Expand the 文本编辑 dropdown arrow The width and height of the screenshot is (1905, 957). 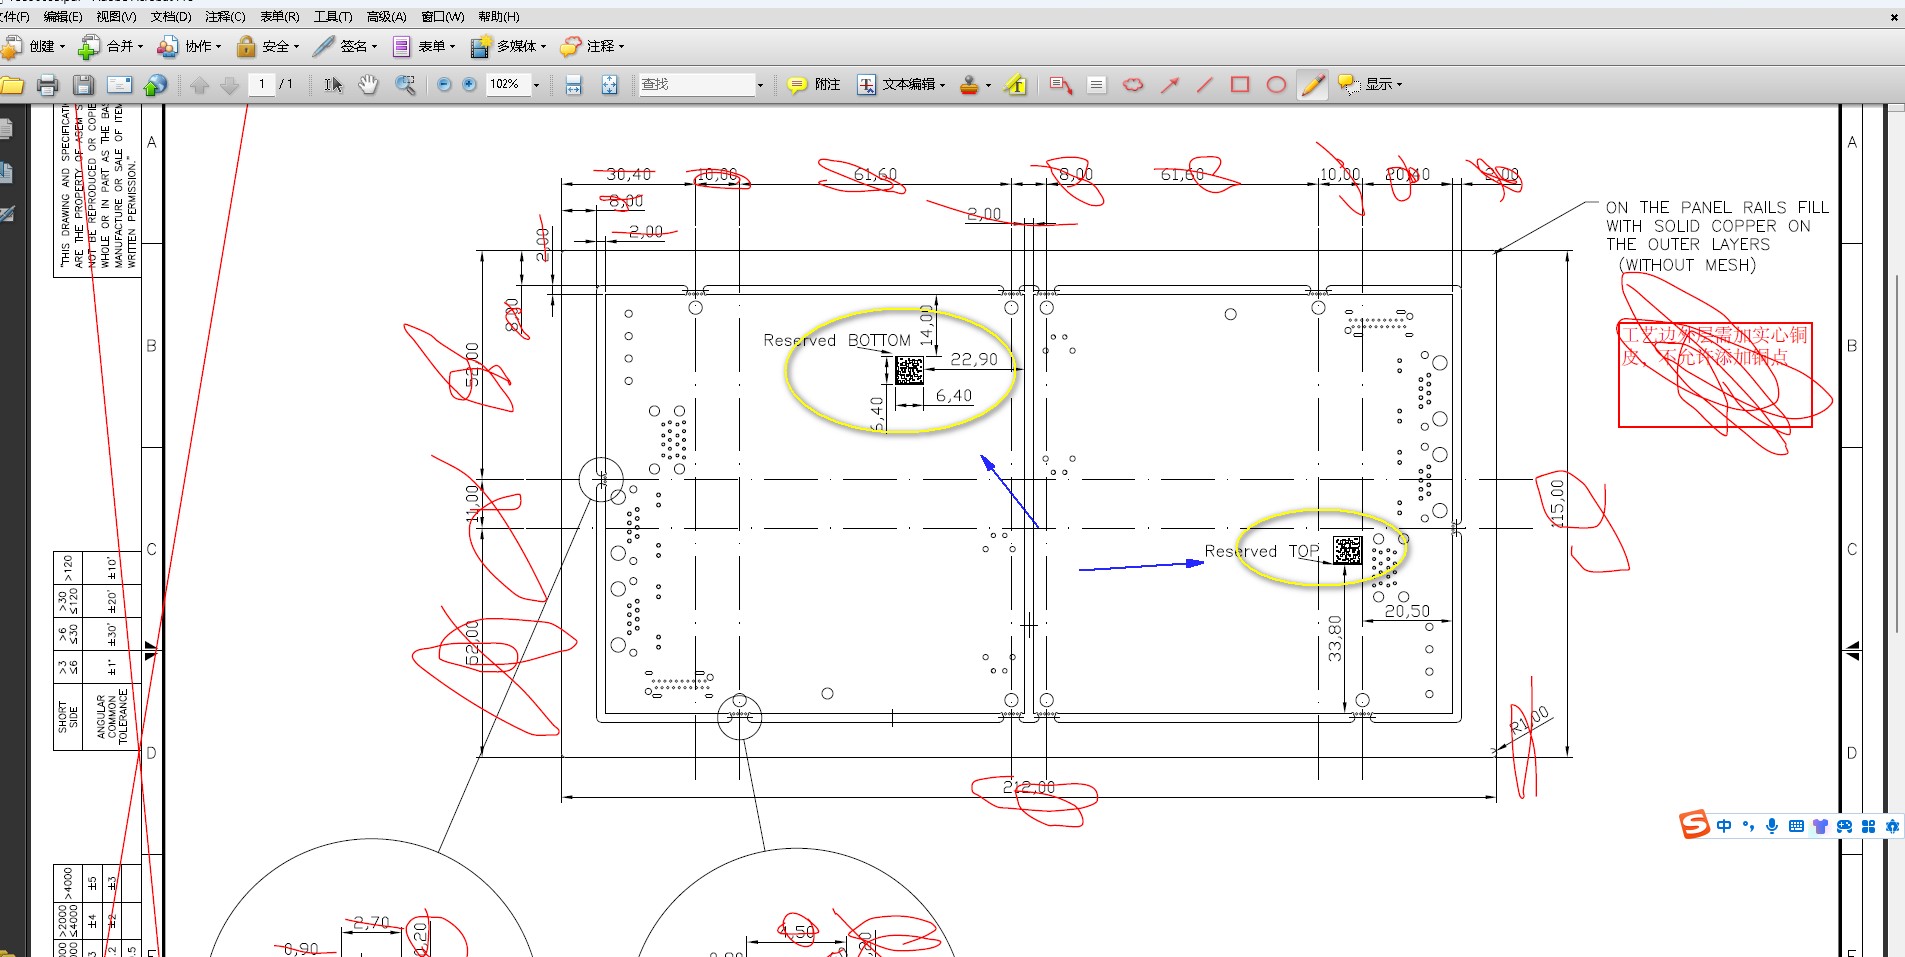coord(942,85)
